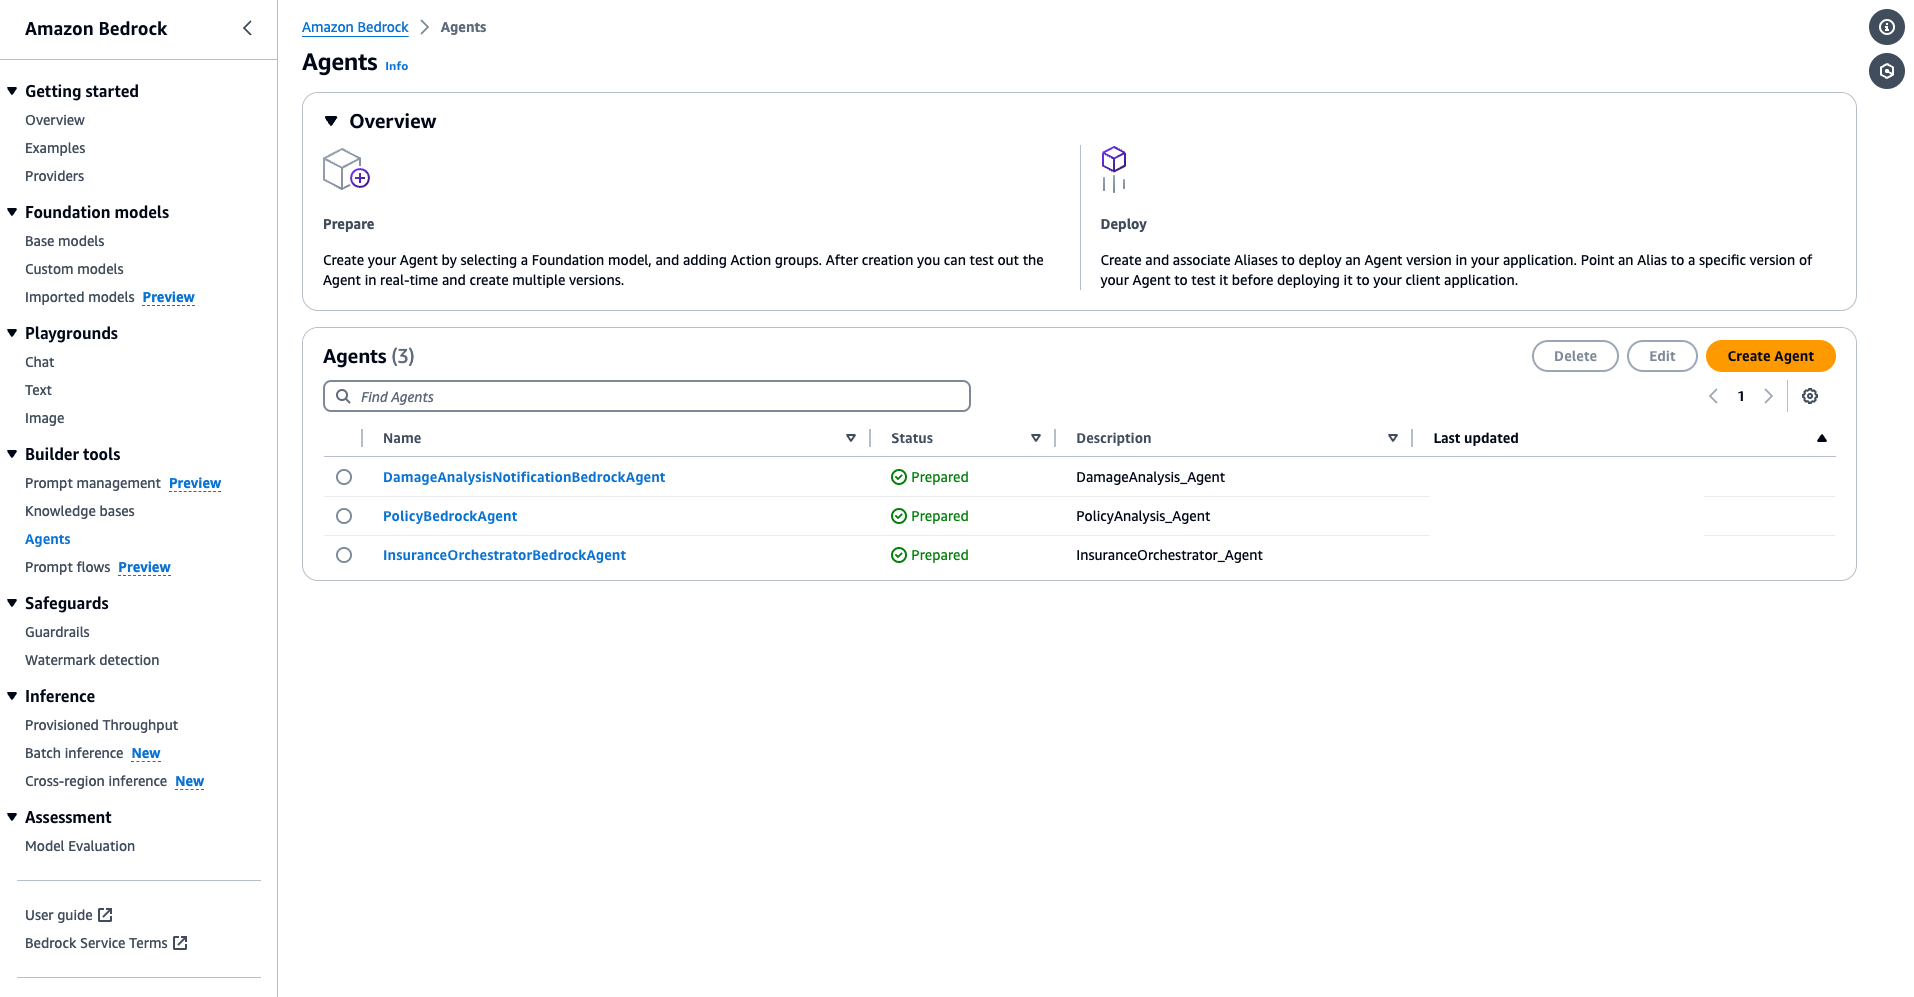This screenshot has height=997, width=1914.
Task: Open Bedrock Service Terms external link icon
Action: [180, 942]
